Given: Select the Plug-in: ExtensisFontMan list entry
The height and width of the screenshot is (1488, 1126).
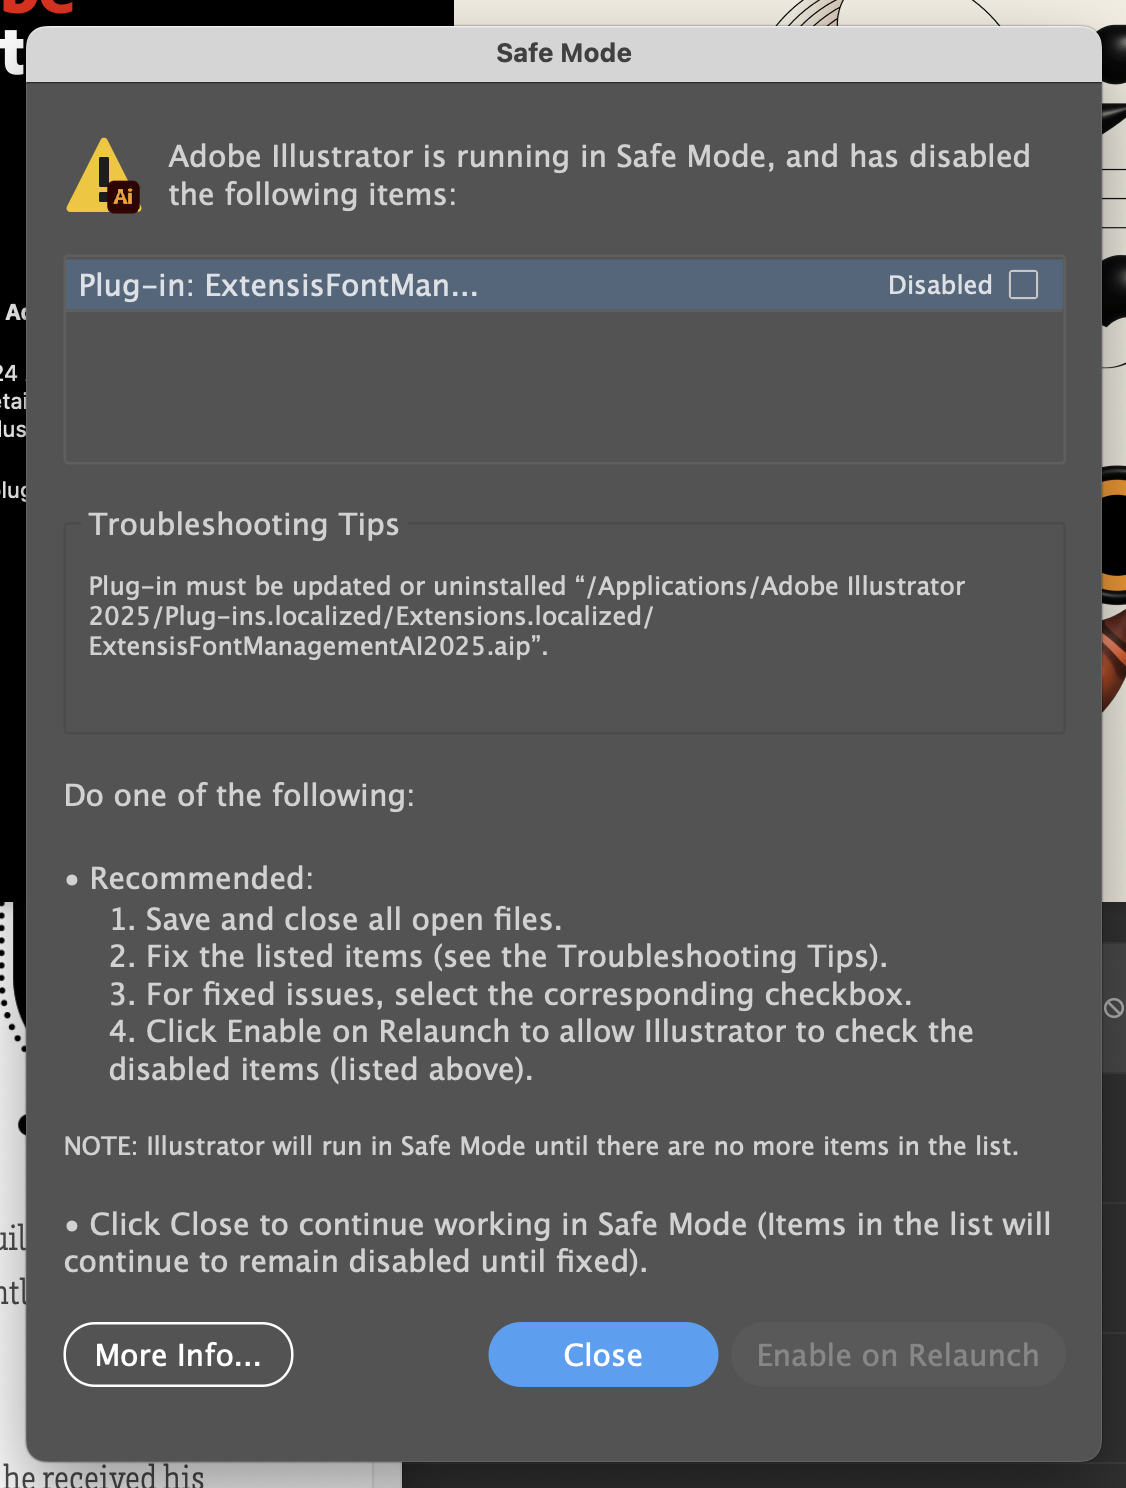Looking at the screenshot, I should pos(280,286).
